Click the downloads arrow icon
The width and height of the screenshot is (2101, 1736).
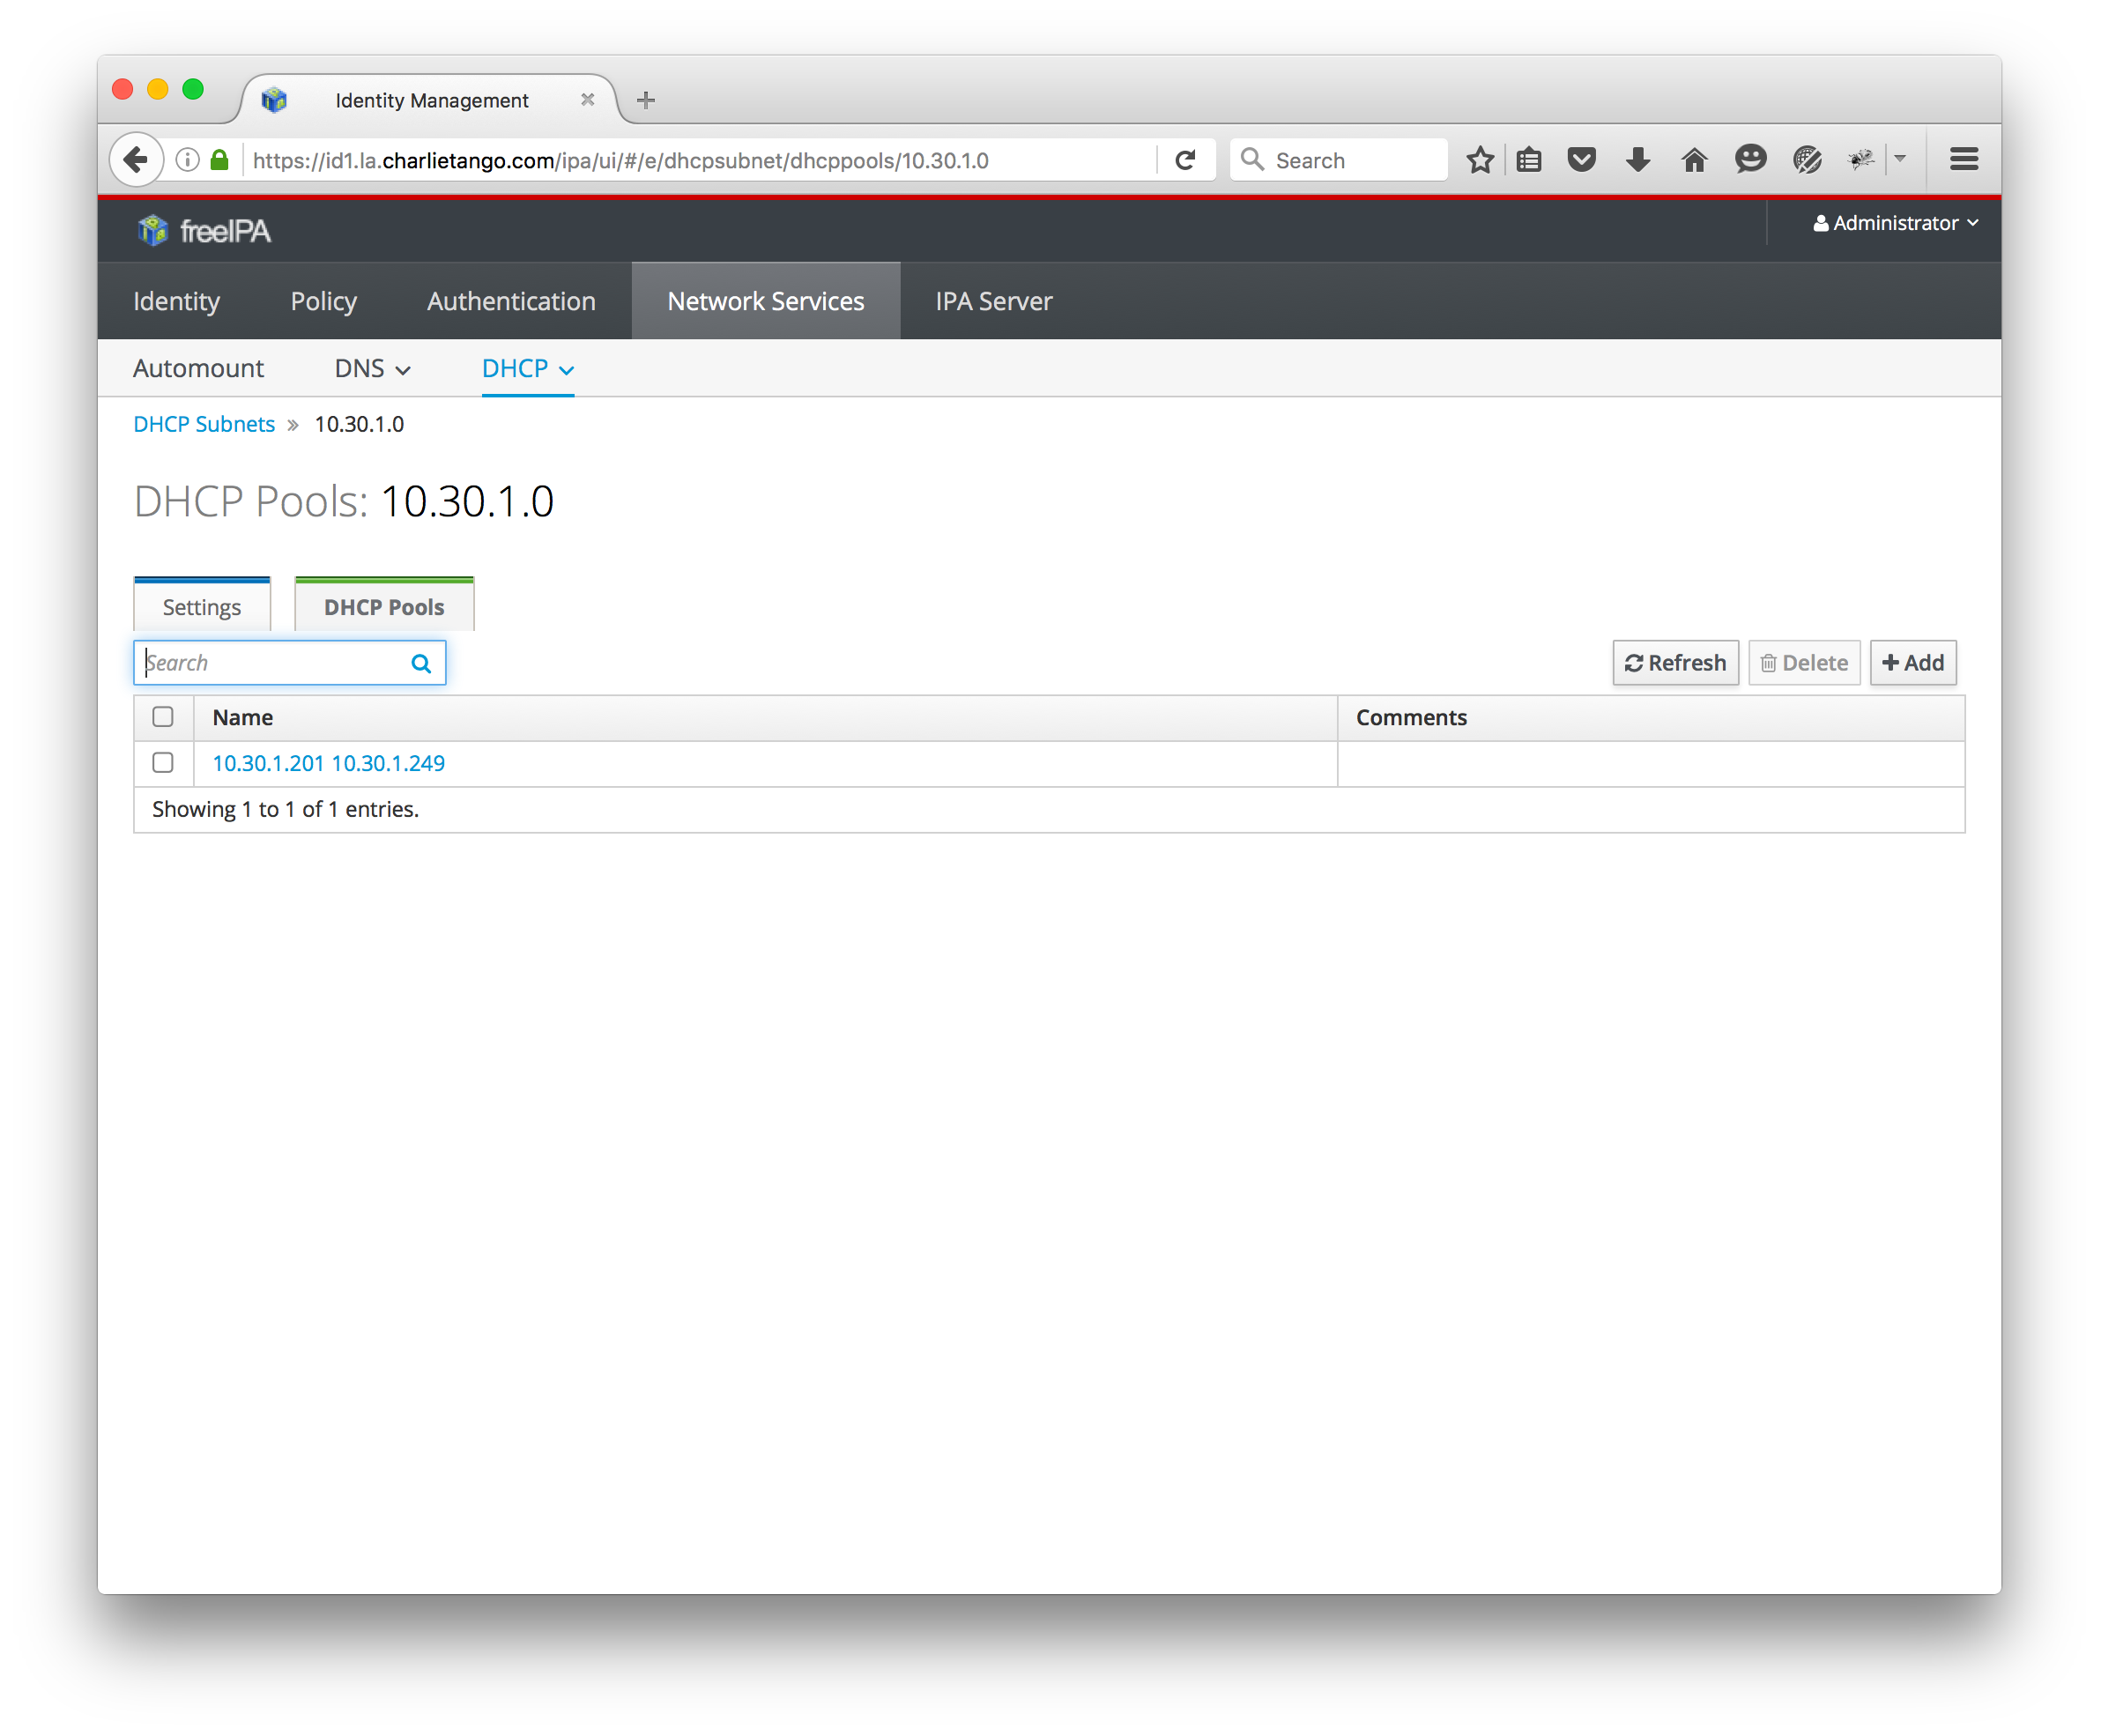coord(1637,160)
